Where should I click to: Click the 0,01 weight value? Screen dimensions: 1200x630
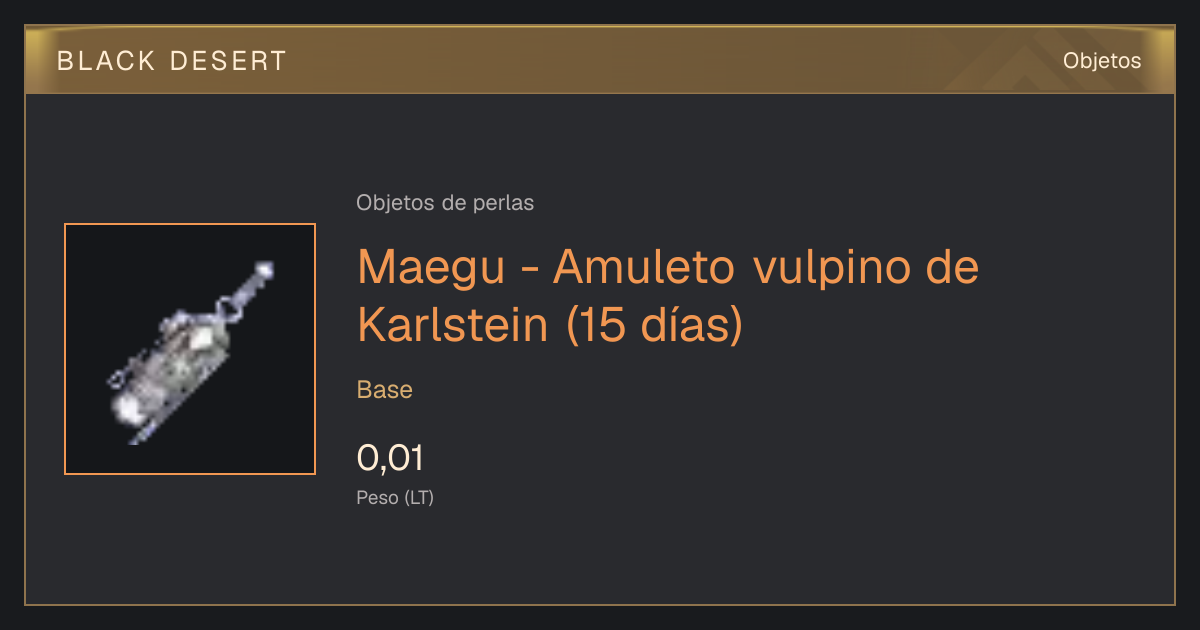pyautogui.click(x=391, y=459)
